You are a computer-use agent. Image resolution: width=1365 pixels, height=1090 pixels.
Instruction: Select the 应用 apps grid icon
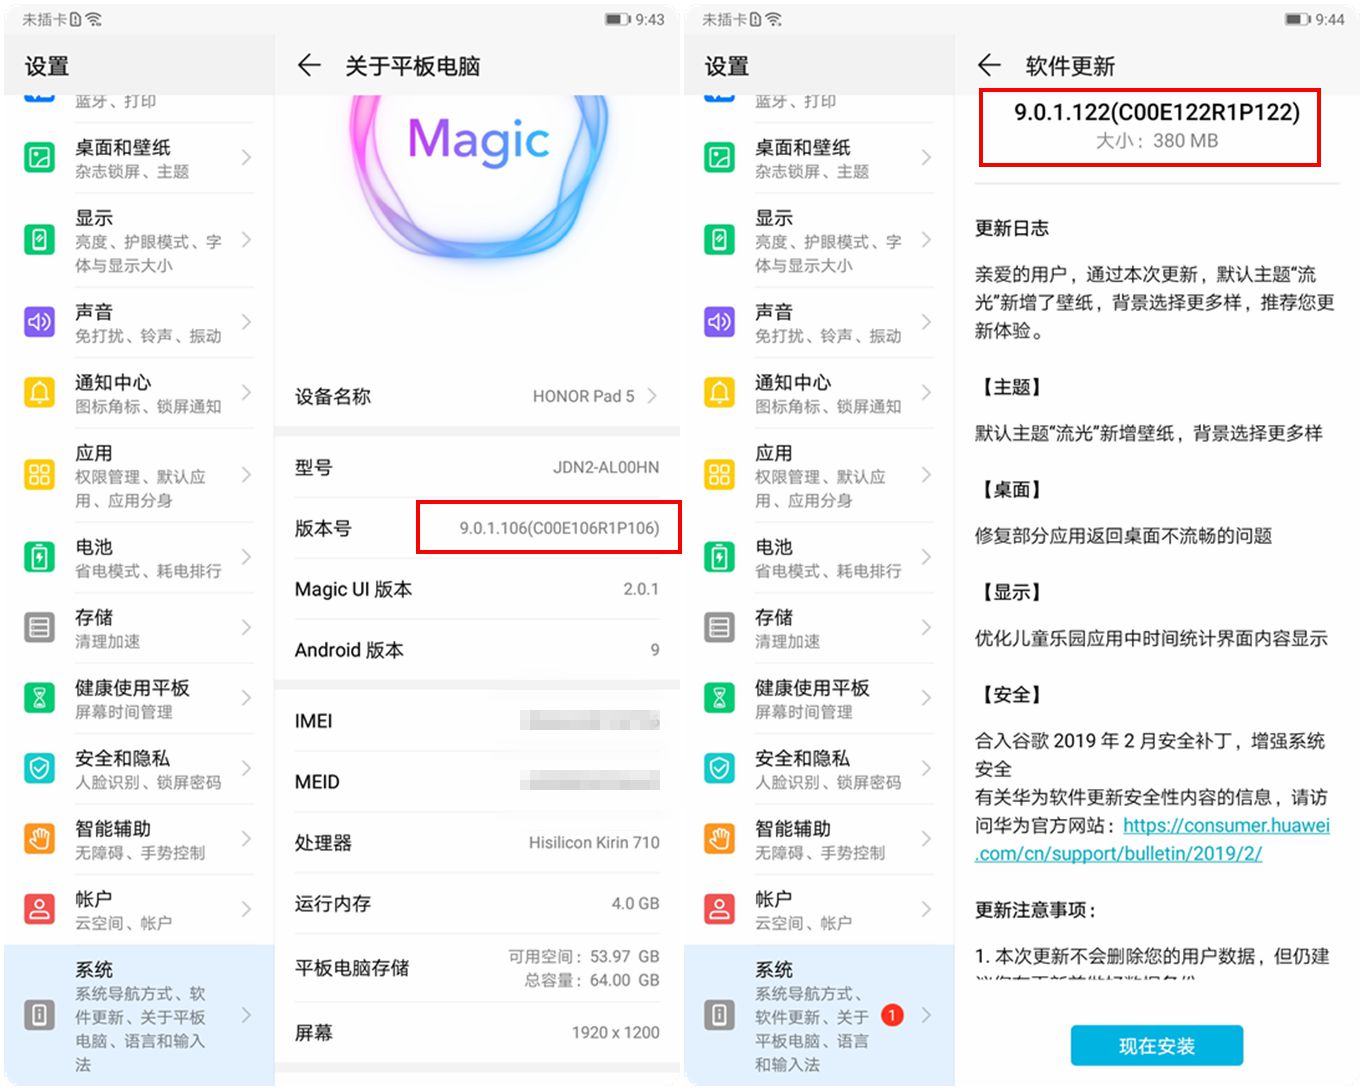39,475
